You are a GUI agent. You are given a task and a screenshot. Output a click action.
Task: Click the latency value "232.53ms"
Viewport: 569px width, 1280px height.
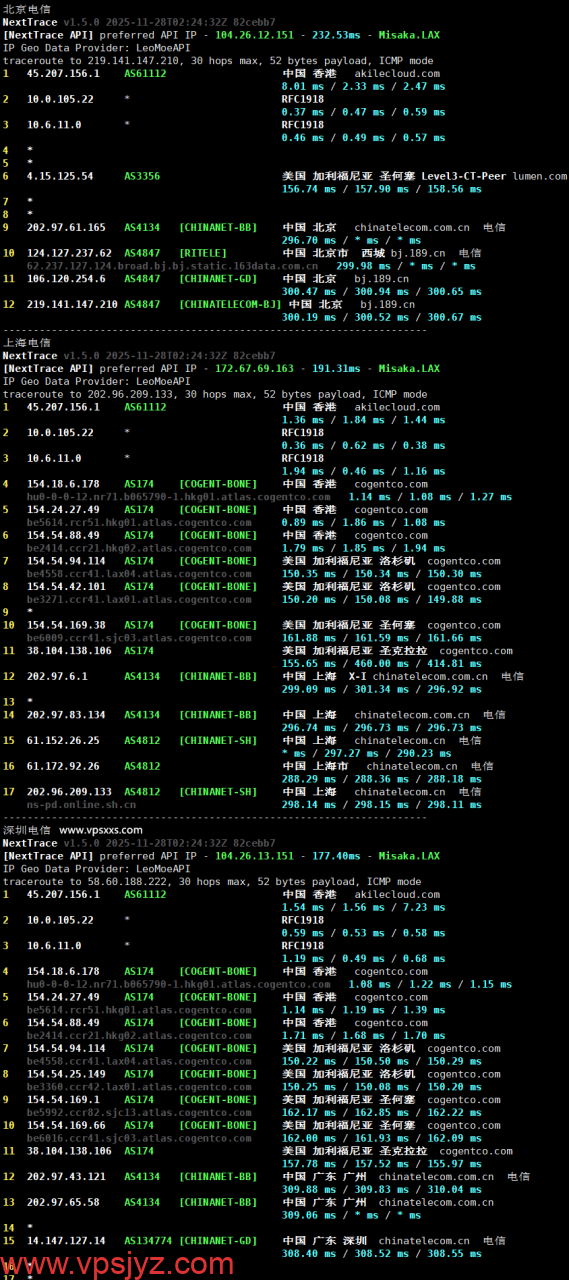coord(337,34)
